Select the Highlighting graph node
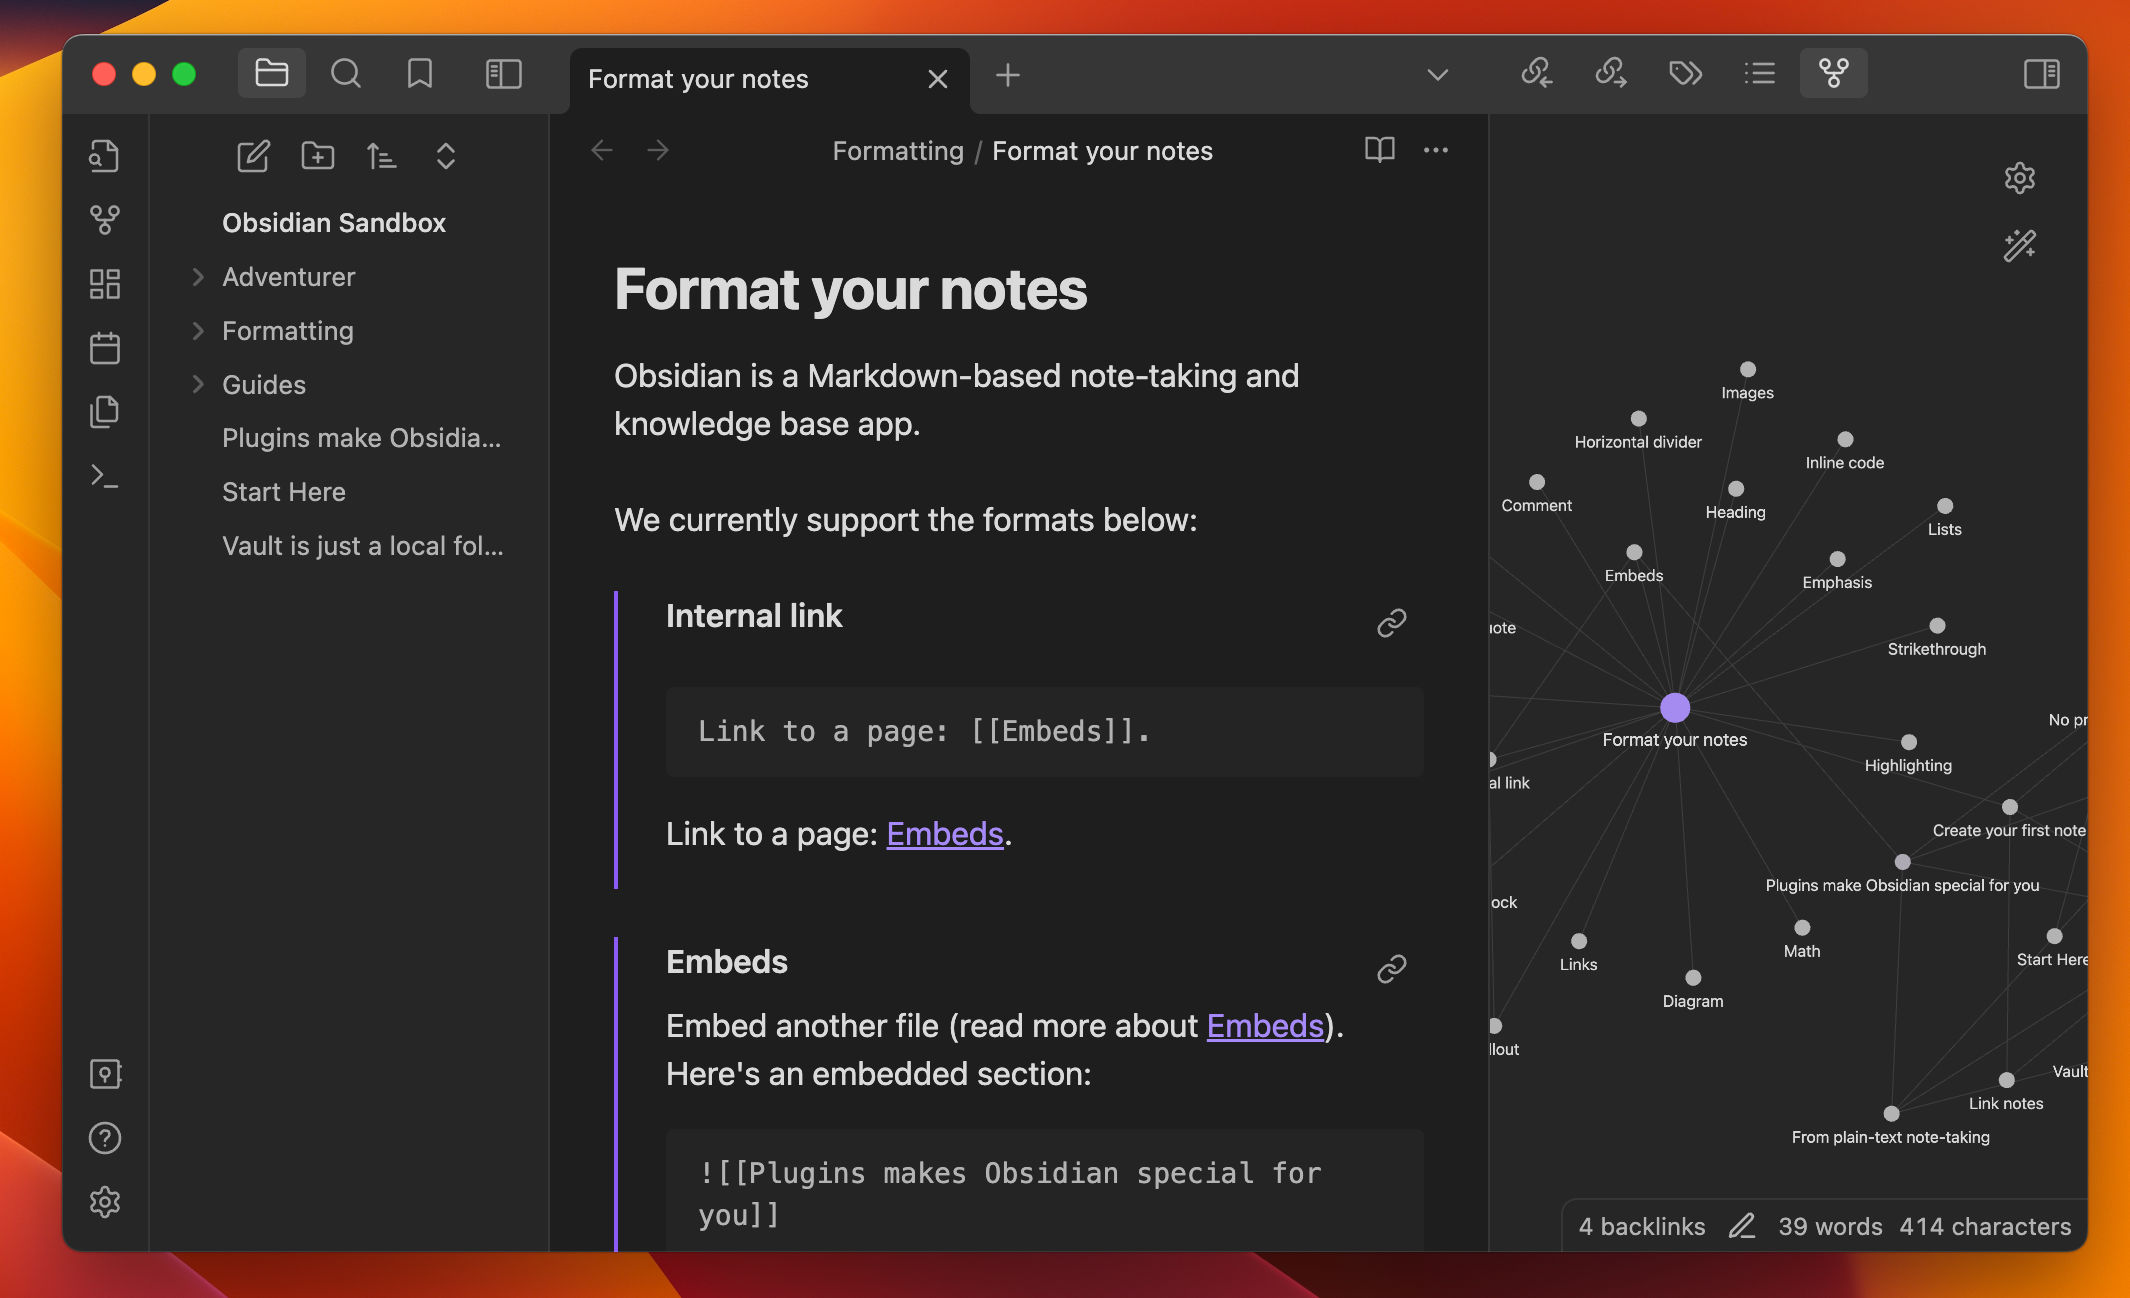This screenshot has width=2130, height=1298. (1909, 742)
